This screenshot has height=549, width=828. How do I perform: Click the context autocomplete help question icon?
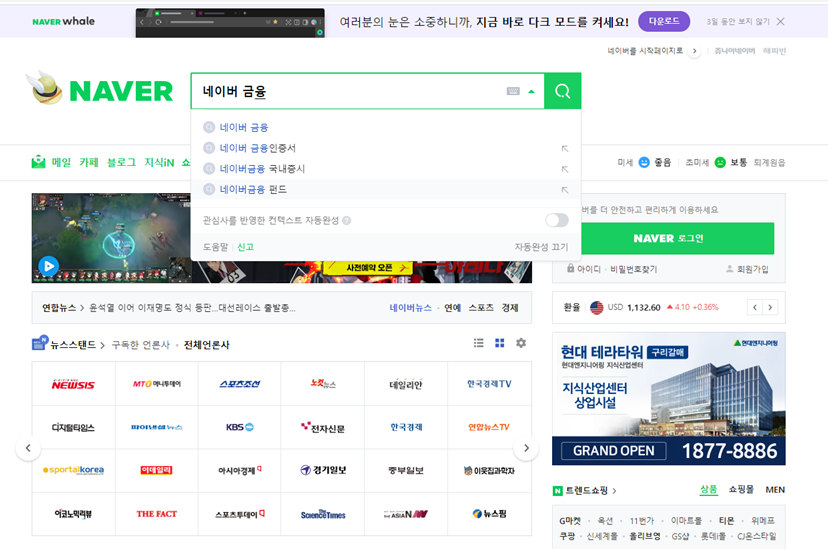coord(346,220)
